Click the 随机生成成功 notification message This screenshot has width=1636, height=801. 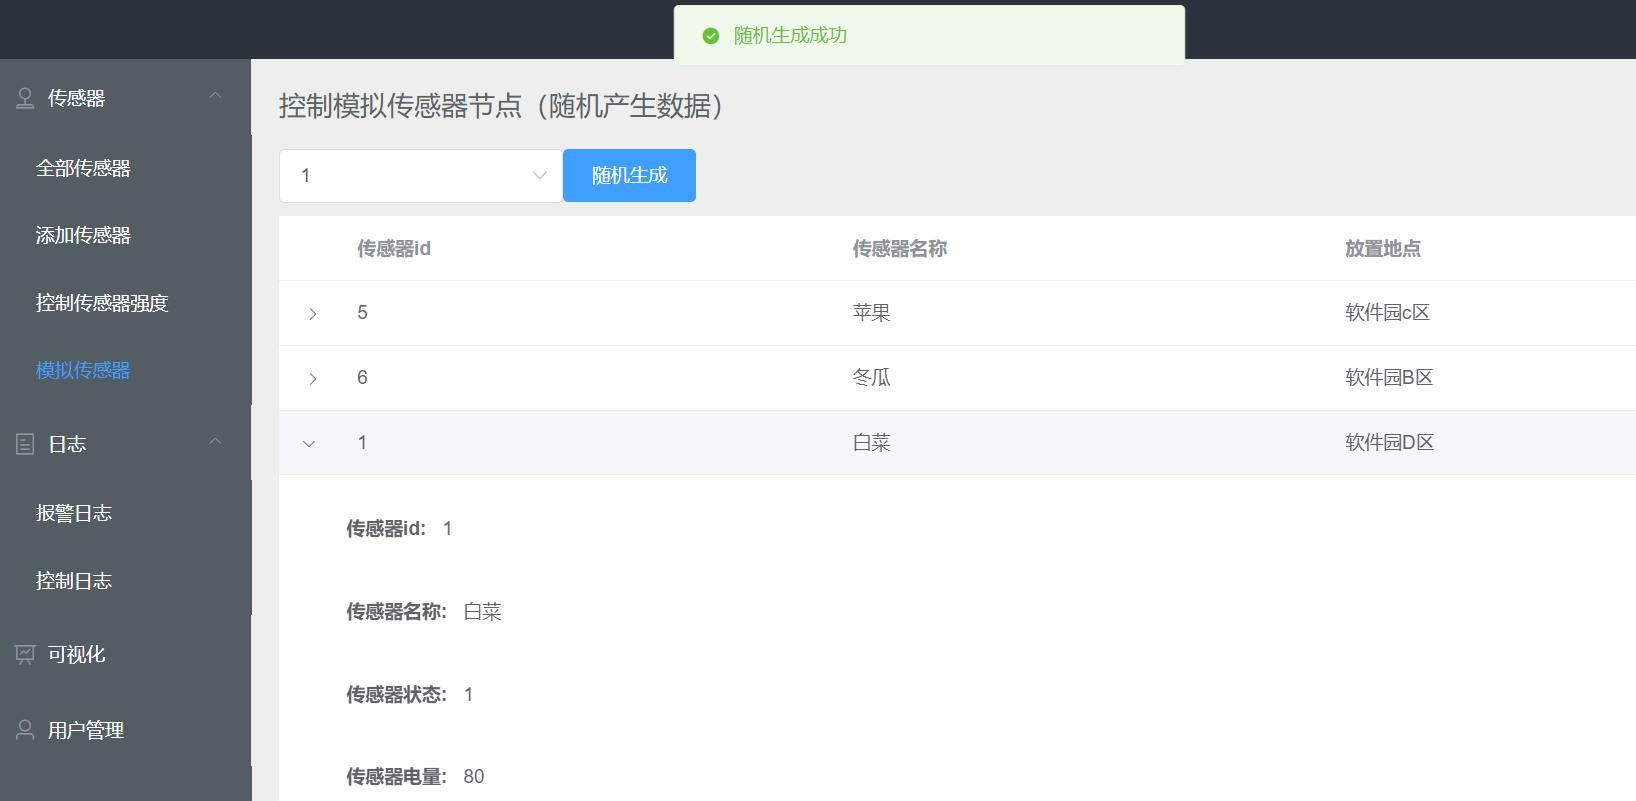(x=790, y=35)
